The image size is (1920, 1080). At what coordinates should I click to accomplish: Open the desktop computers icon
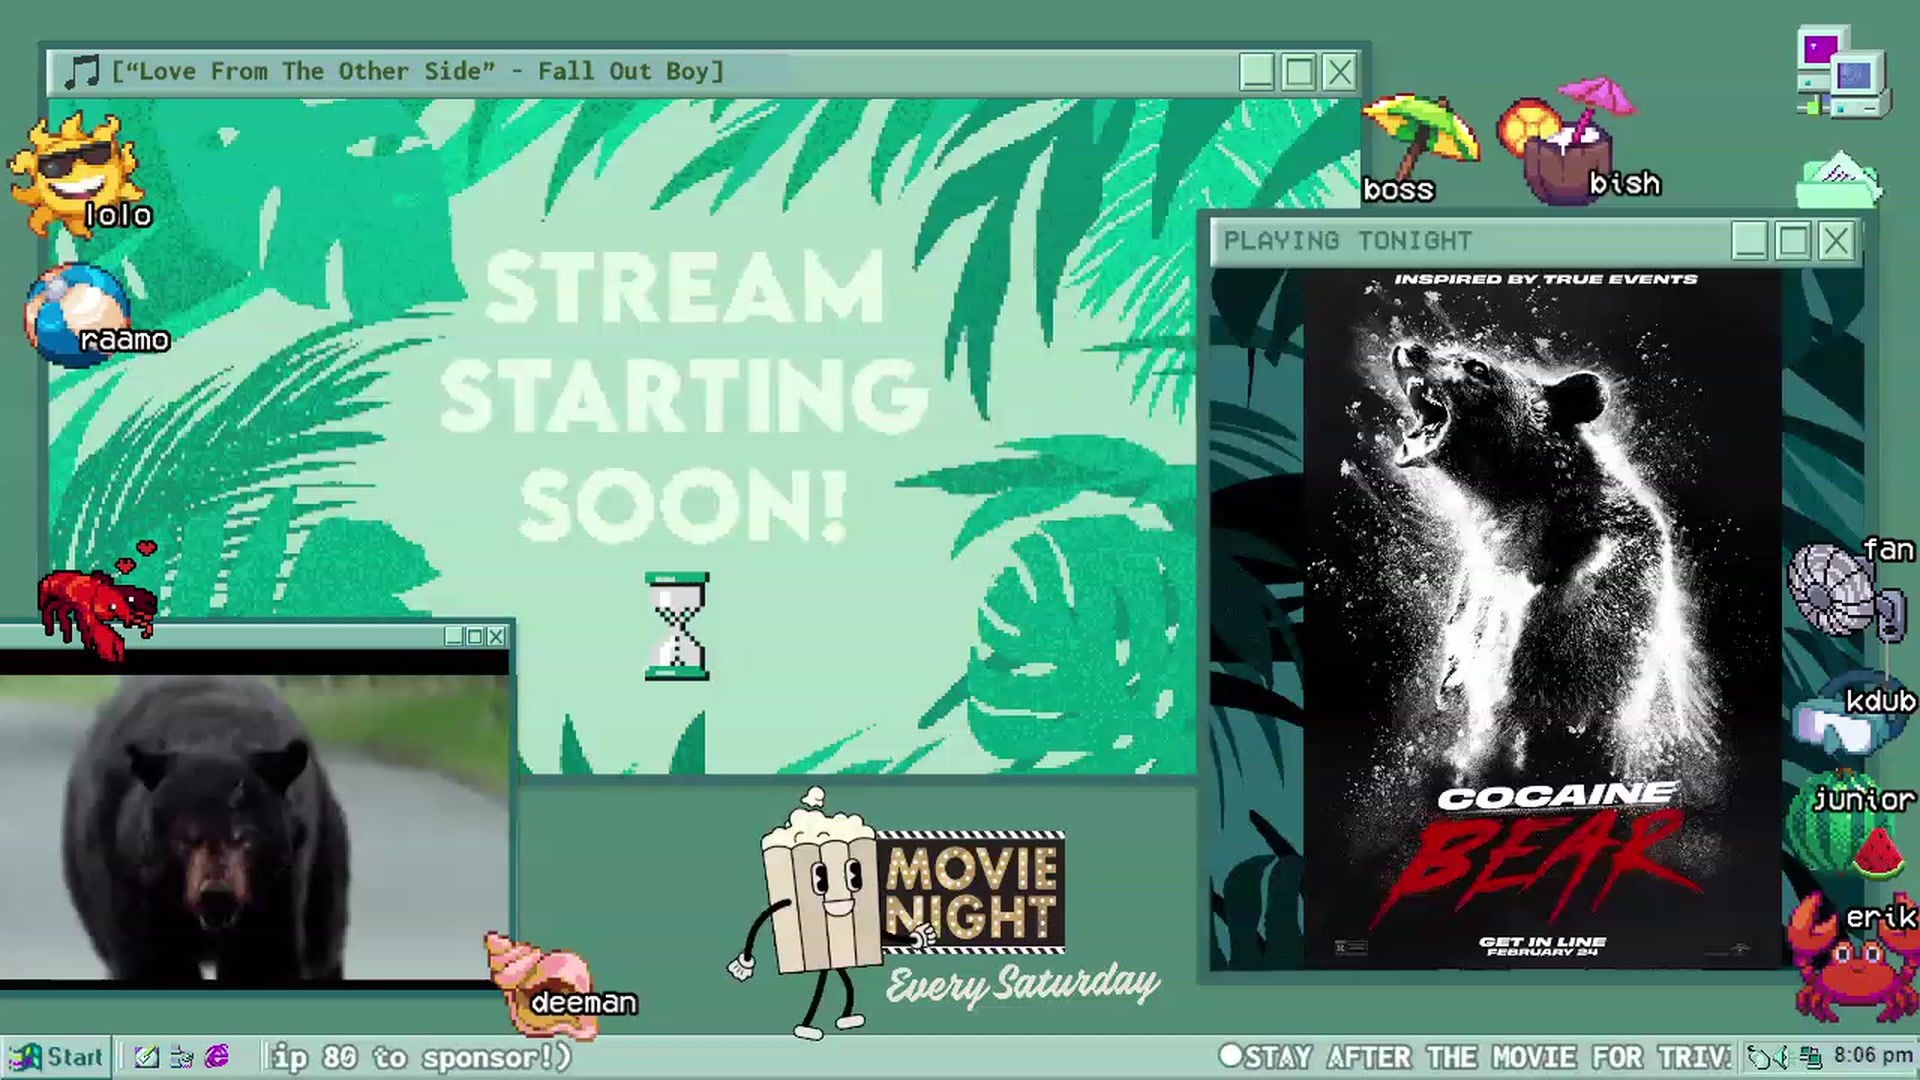(1842, 72)
